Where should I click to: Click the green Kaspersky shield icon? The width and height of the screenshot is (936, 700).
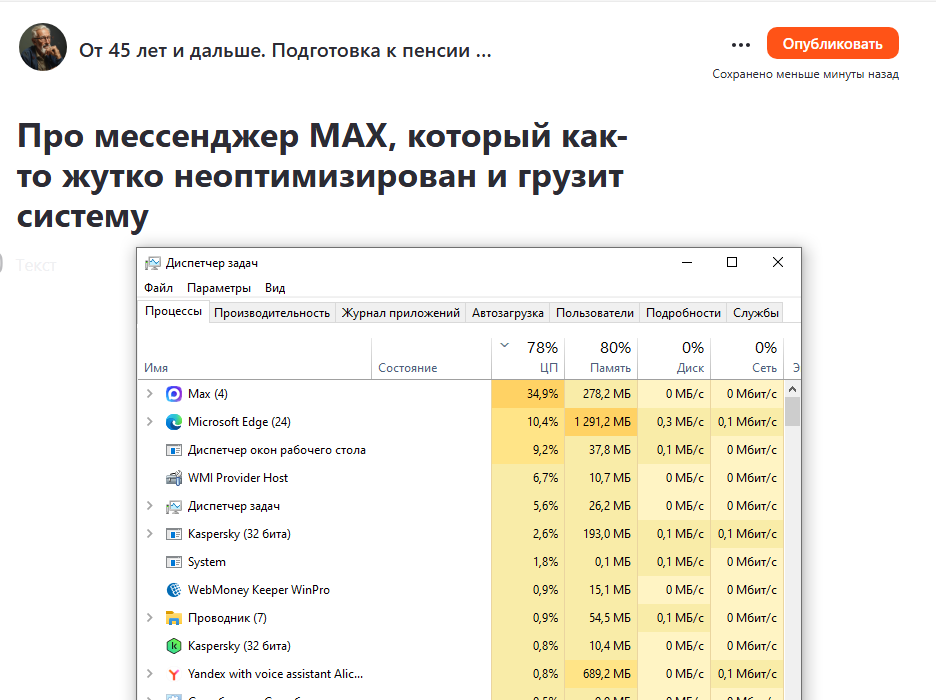174,646
